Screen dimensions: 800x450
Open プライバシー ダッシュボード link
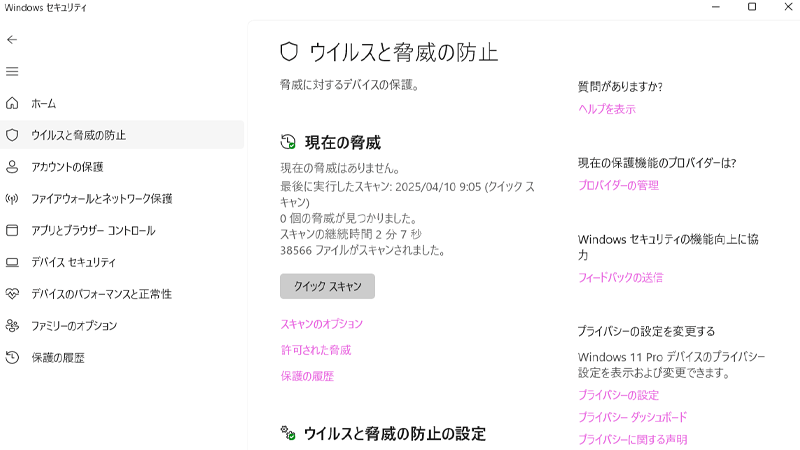tap(633, 417)
